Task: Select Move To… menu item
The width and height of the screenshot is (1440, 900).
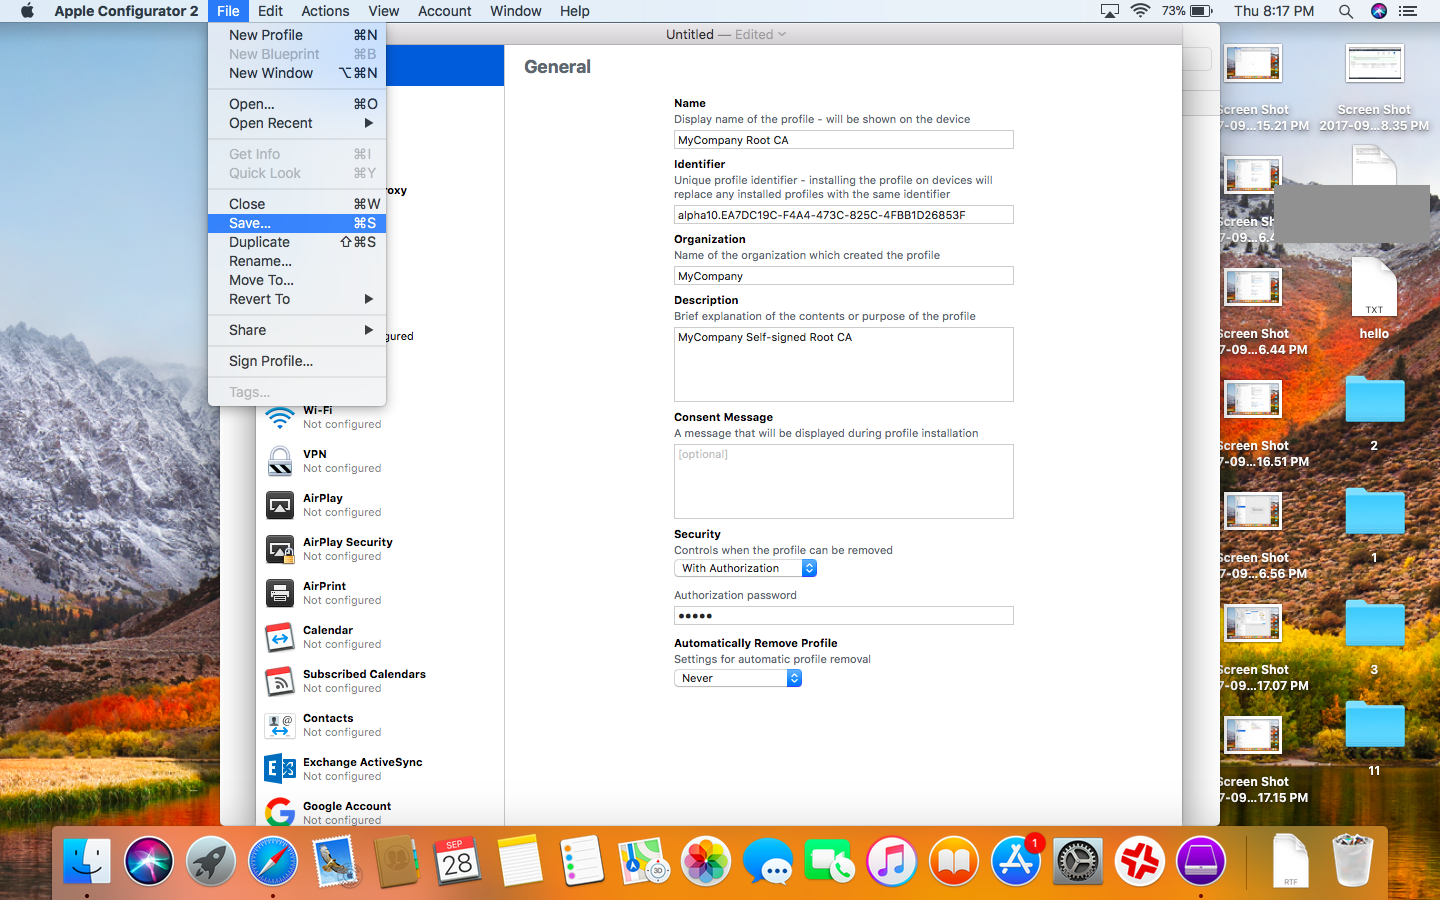Action: tap(297, 280)
